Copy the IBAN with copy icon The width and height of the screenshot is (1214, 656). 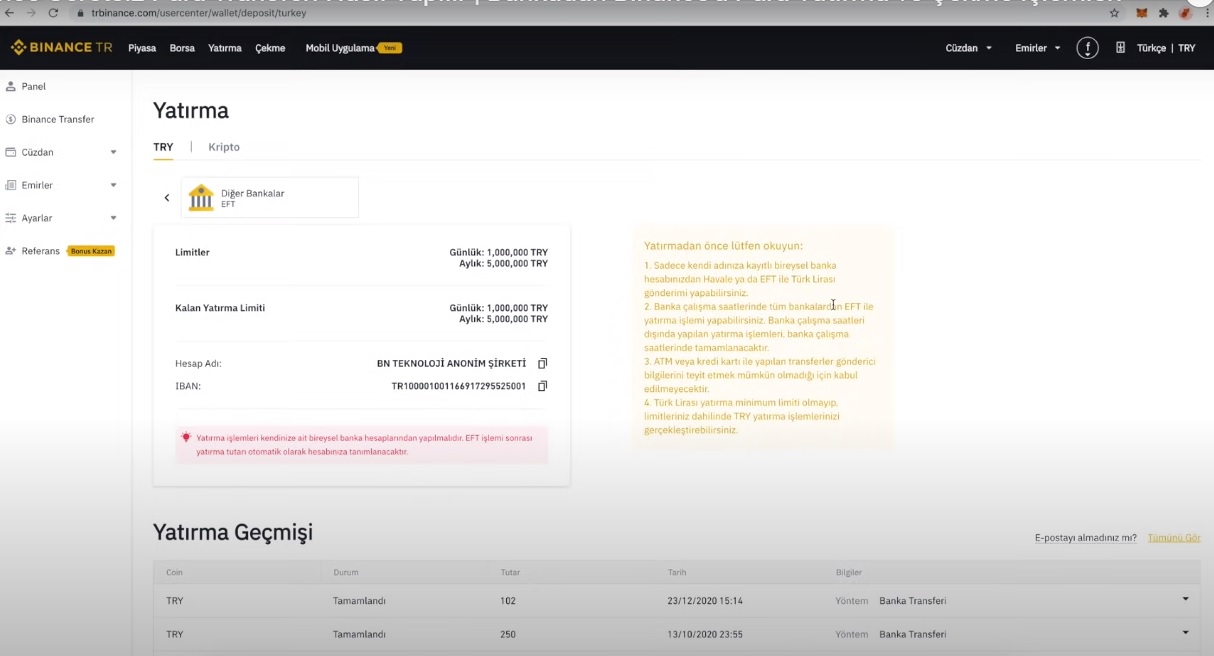pyautogui.click(x=543, y=386)
